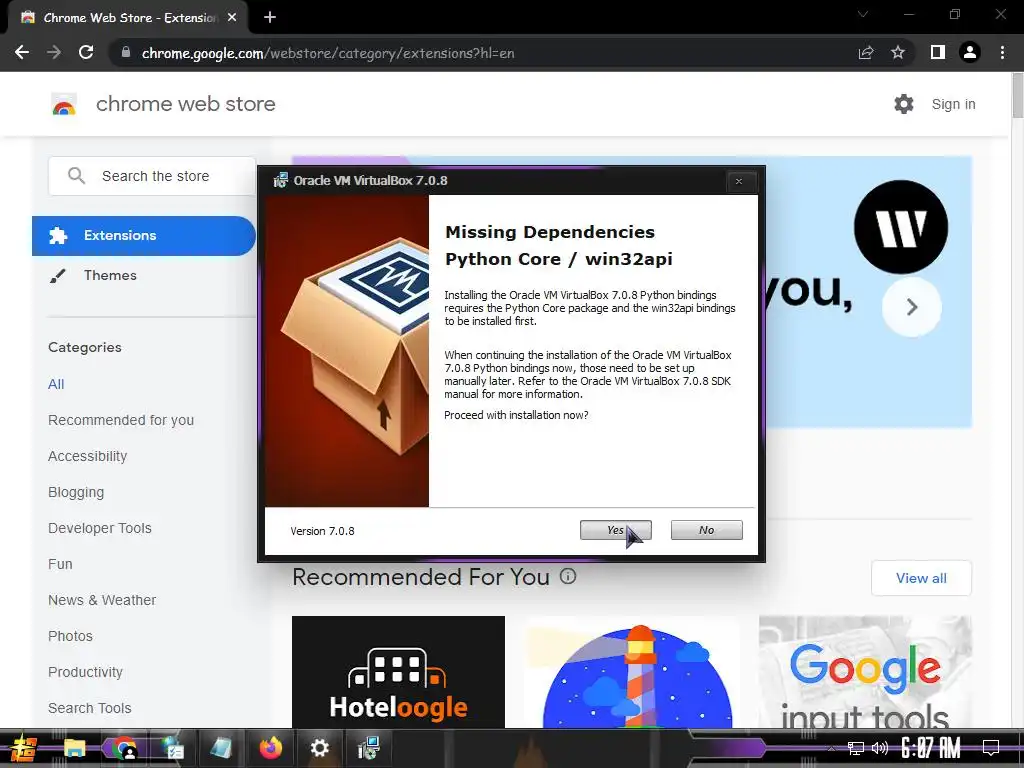
Task: Open Firefox from the taskbar
Action: pyautogui.click(x=270, y=748)
